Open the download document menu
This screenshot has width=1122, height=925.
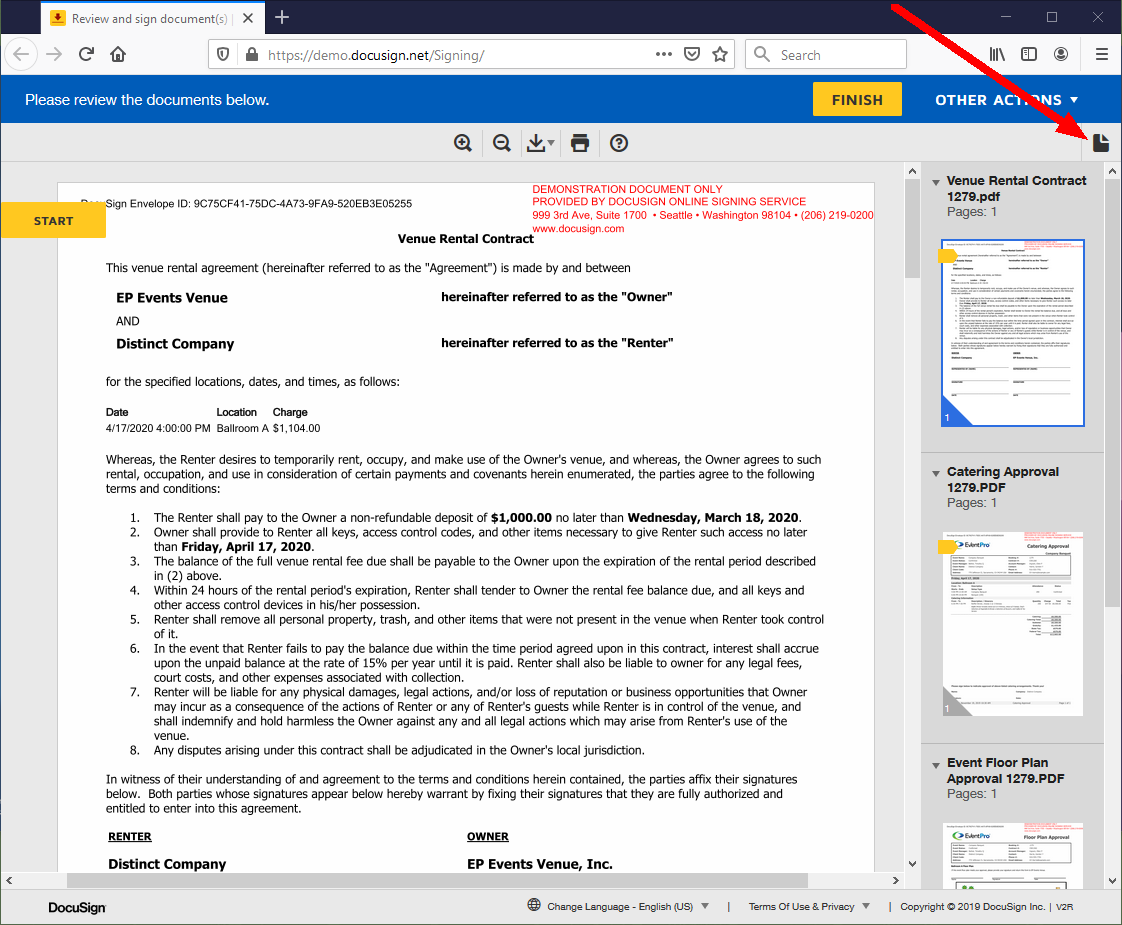click(540, 143)
